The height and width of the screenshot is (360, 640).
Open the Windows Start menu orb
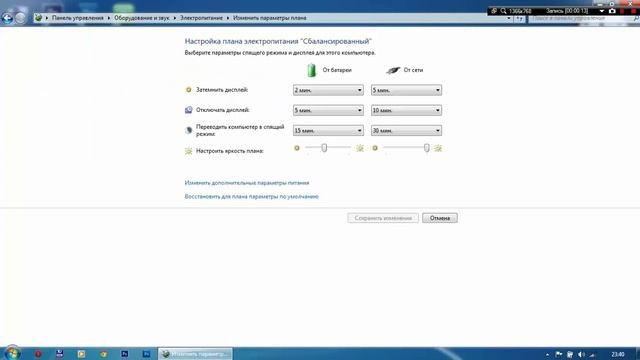coord(12,353)
